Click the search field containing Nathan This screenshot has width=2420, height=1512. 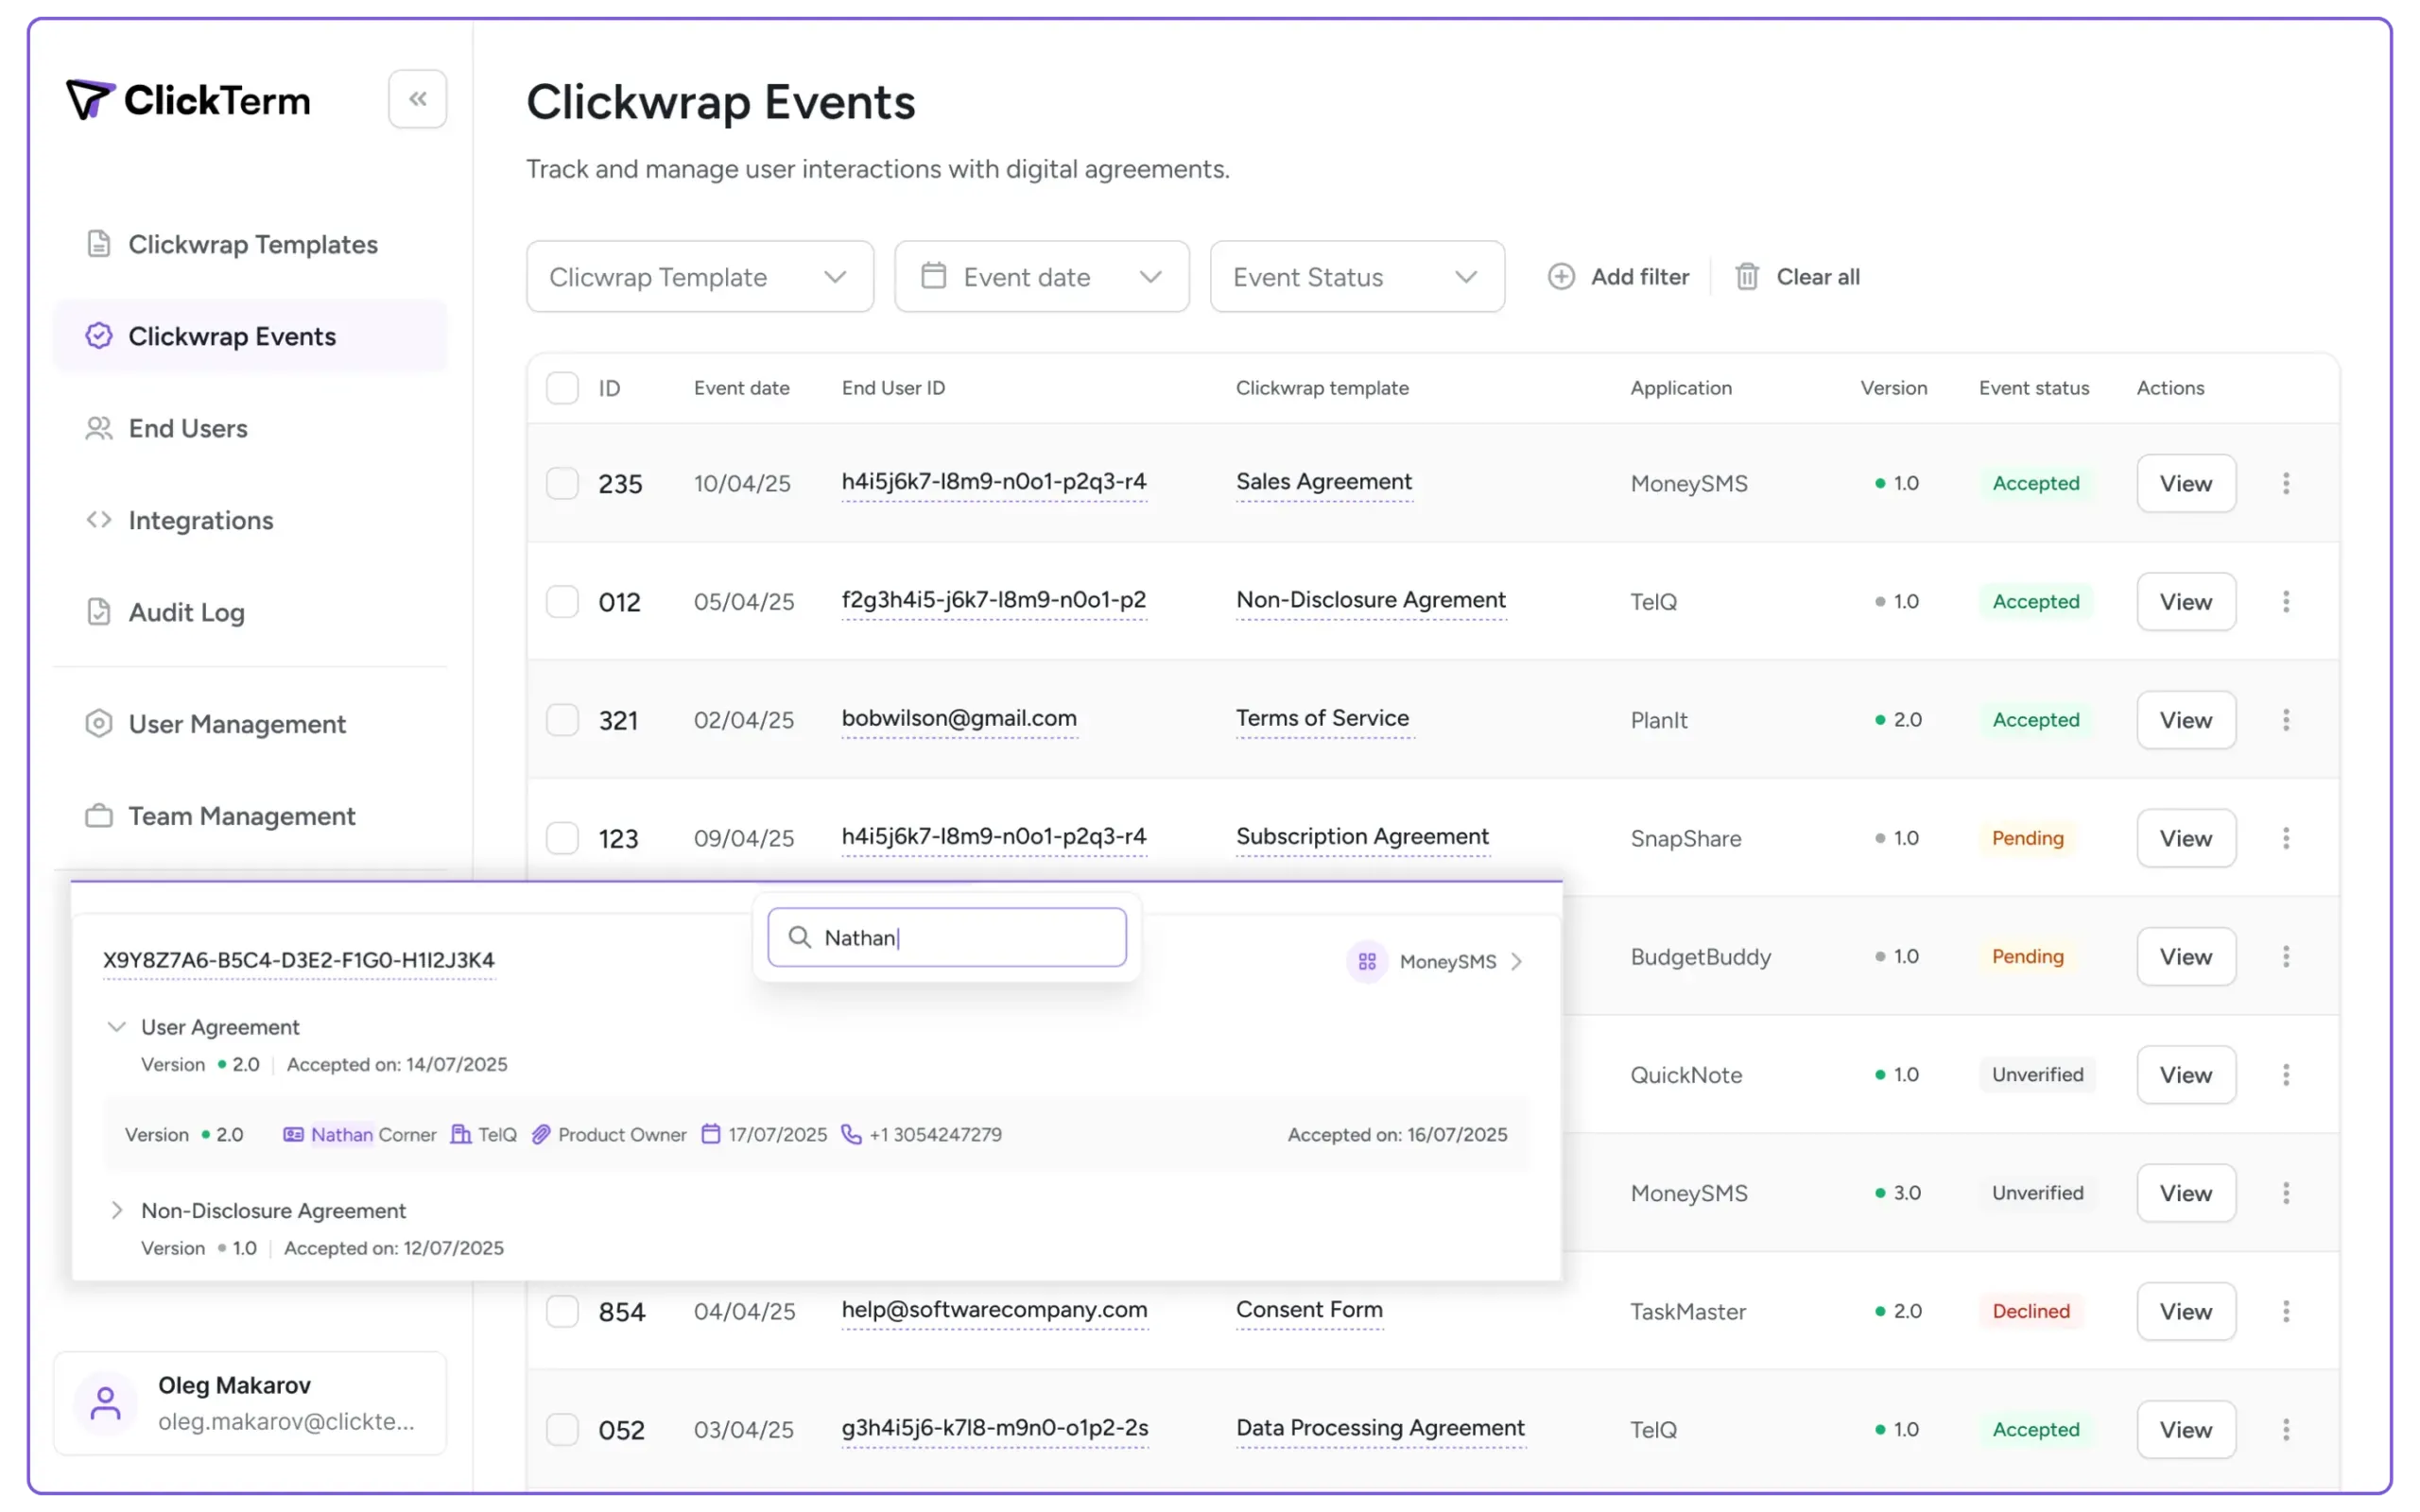[x=960, y=937]
